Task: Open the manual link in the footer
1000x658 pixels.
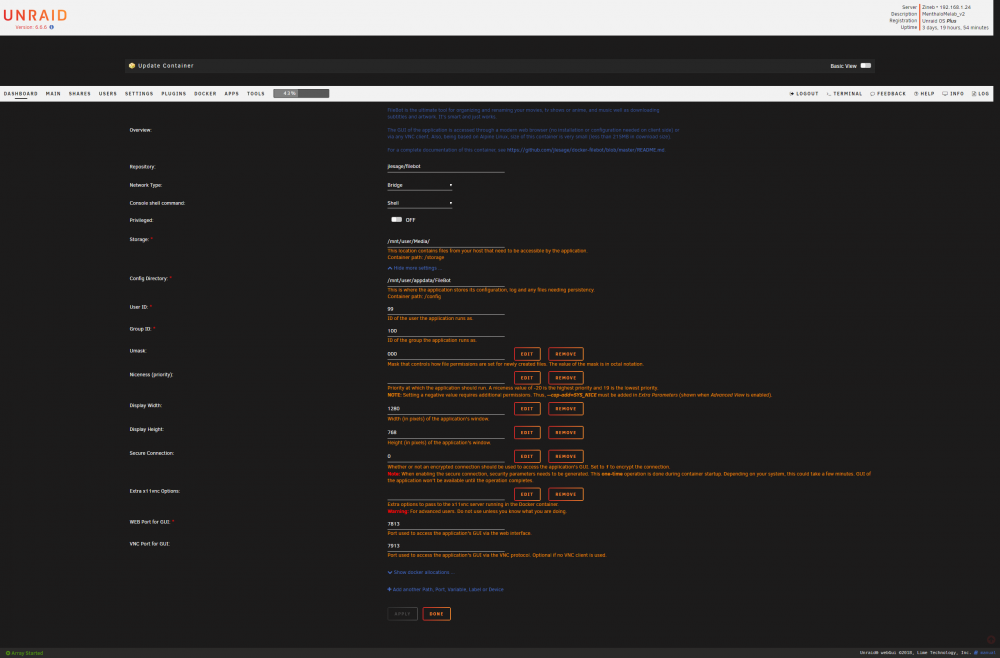Action: click(x=986, y=653)
